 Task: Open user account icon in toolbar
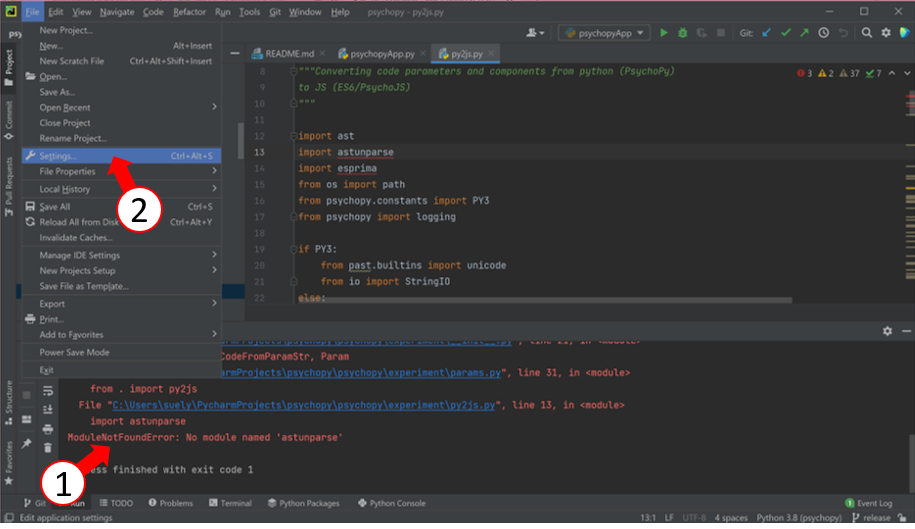click(x=535, y=33)
